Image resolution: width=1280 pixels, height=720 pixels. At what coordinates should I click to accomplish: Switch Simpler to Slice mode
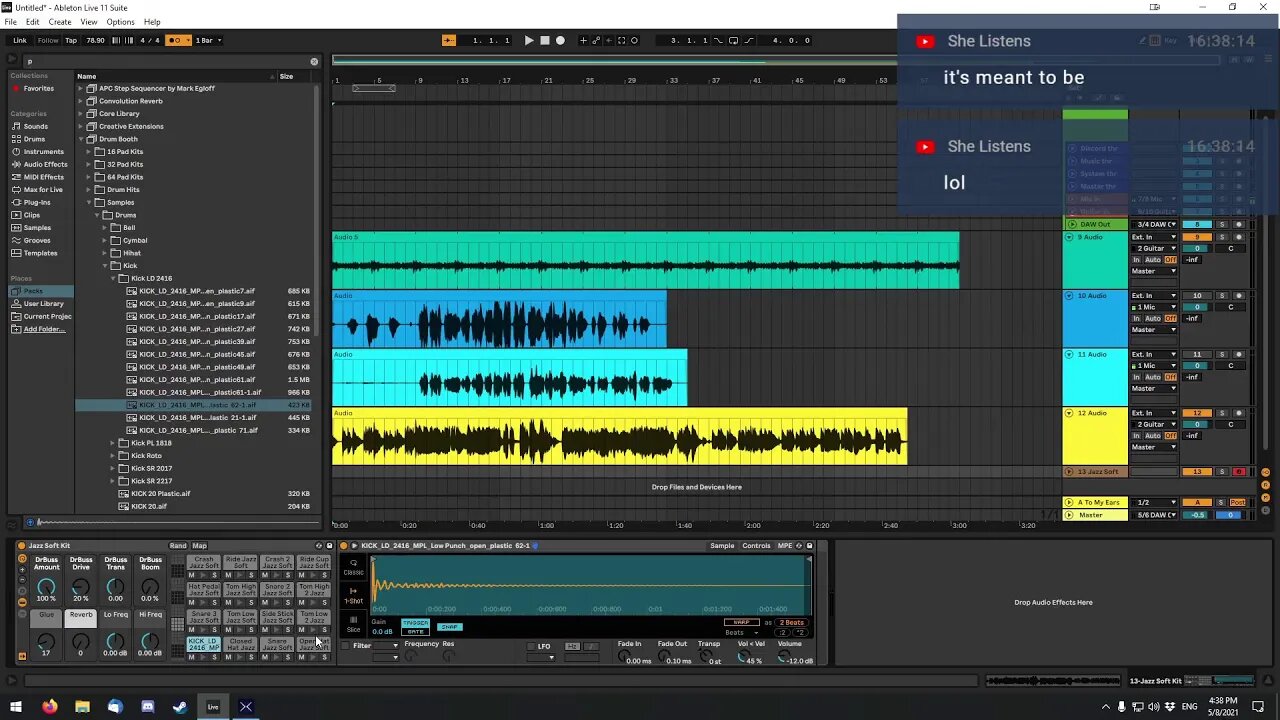pos(353,624)
